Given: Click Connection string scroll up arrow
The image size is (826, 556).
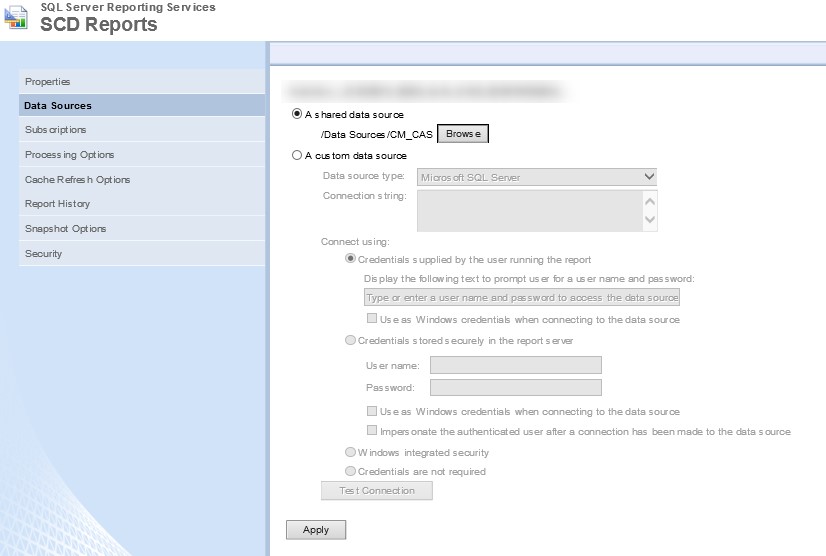Looking at the screenshot, I should (x=650, y=201).
